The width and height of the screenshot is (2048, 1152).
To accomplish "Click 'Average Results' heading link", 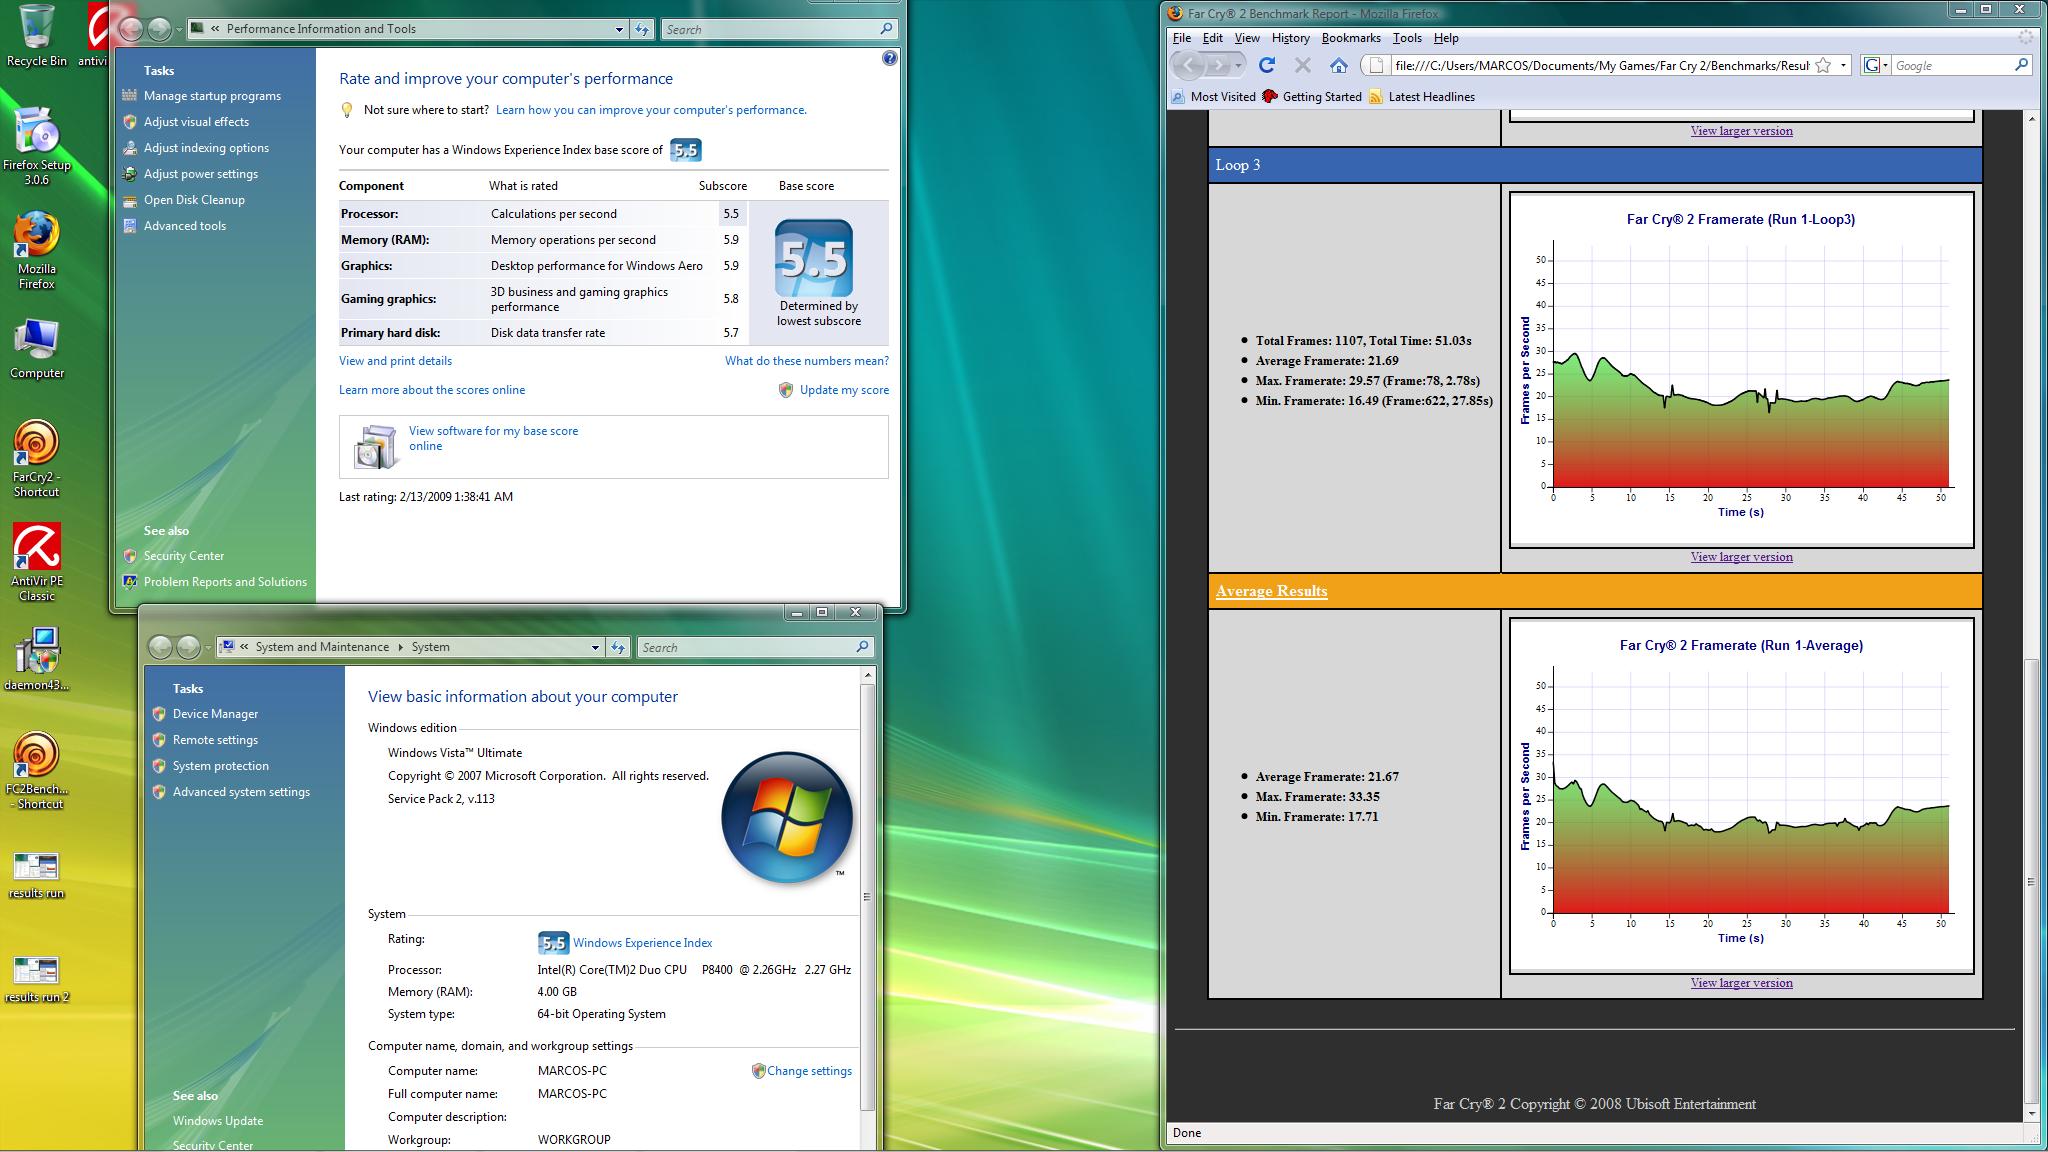I will pyautogui.click(x=1271, y=591).
